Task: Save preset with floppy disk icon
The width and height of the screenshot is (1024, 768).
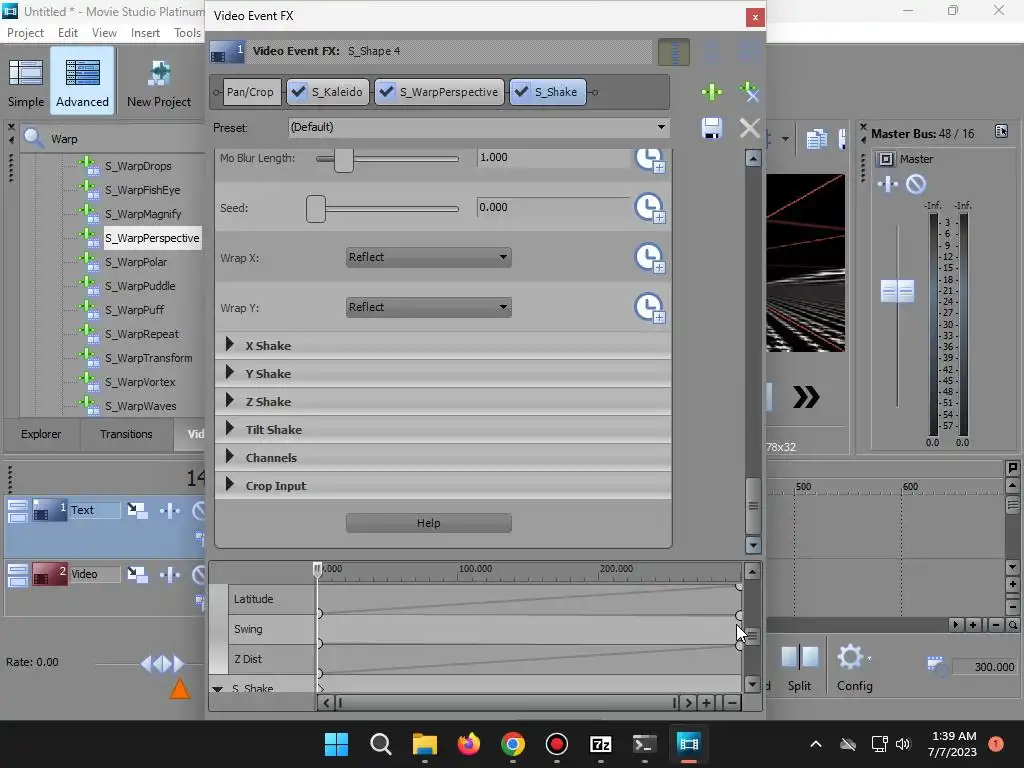Action: (x=712, y=128)
